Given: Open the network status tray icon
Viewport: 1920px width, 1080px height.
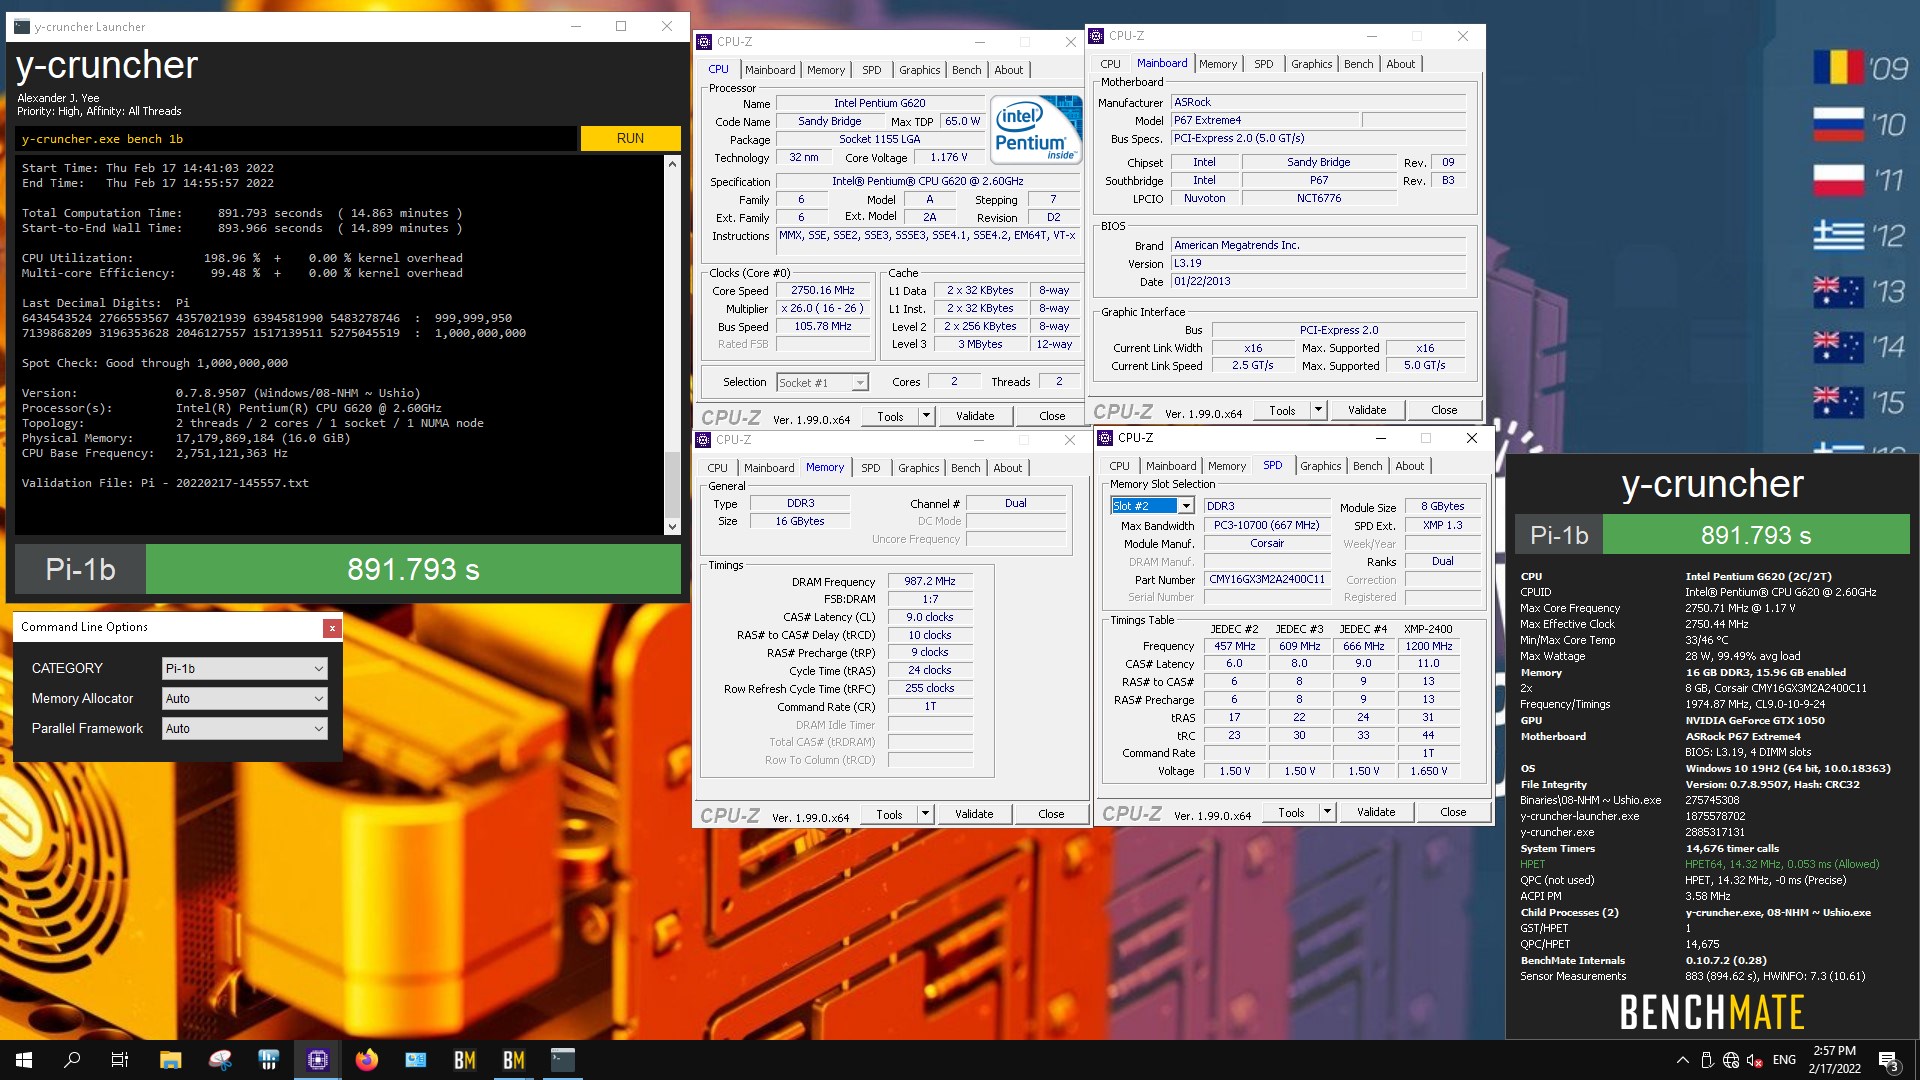Looking at the screenshot, I should coord(1730,1060).
